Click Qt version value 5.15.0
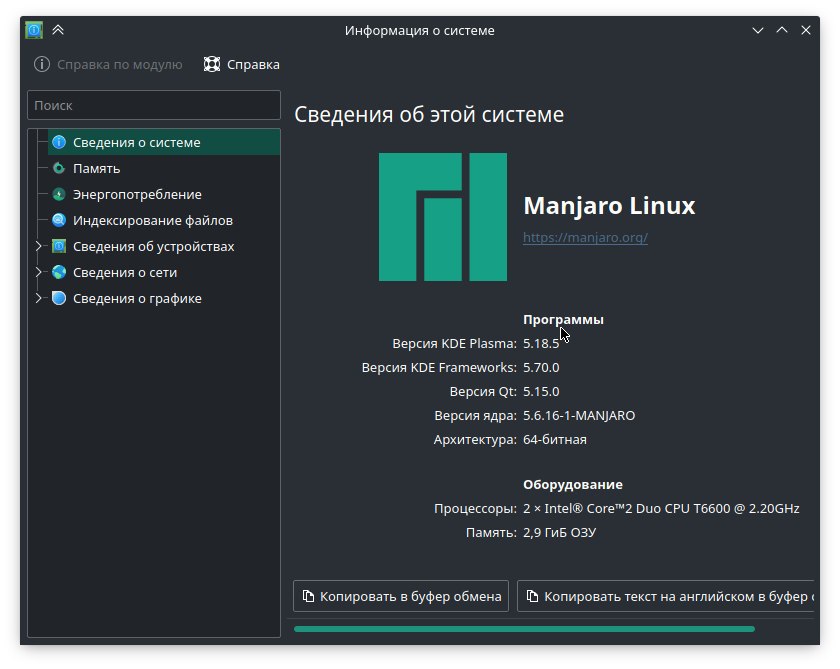The image size is (840, 669). (541, 392)
